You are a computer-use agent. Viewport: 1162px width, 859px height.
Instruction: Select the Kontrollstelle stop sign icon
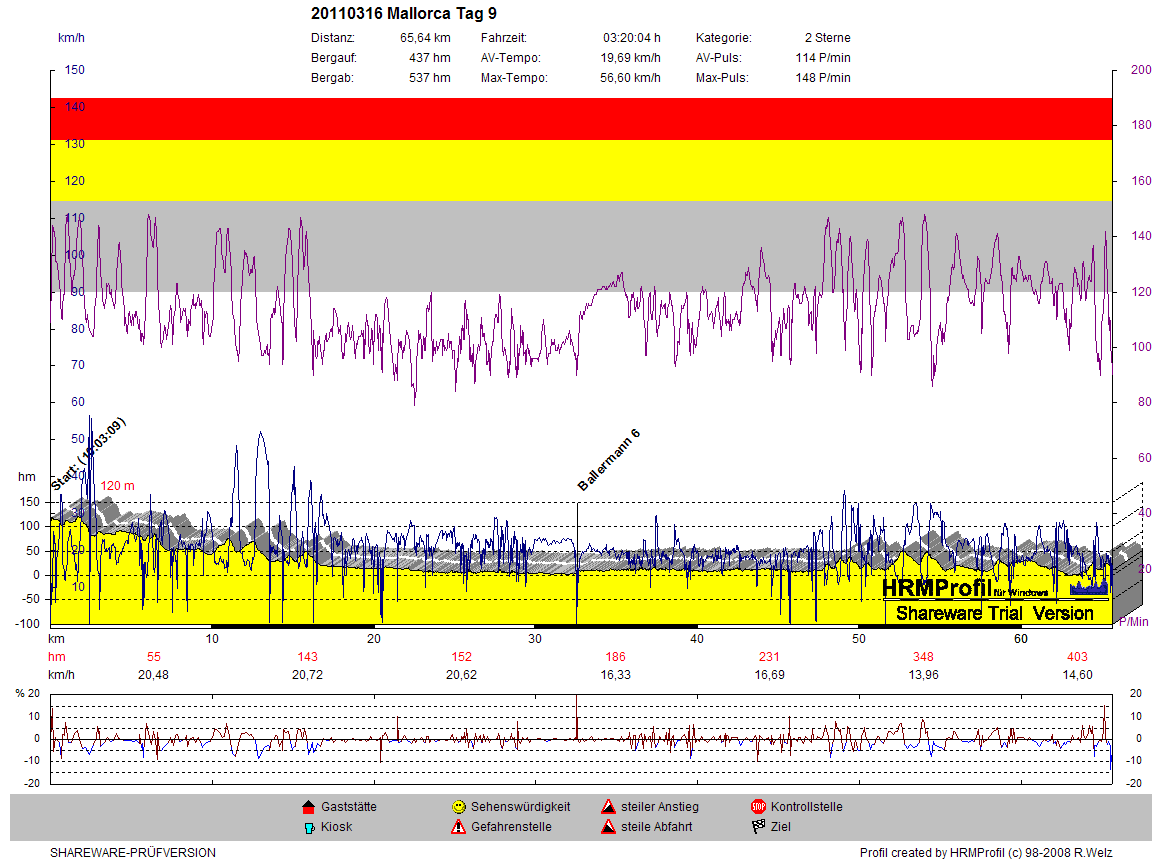click(758, 807)
